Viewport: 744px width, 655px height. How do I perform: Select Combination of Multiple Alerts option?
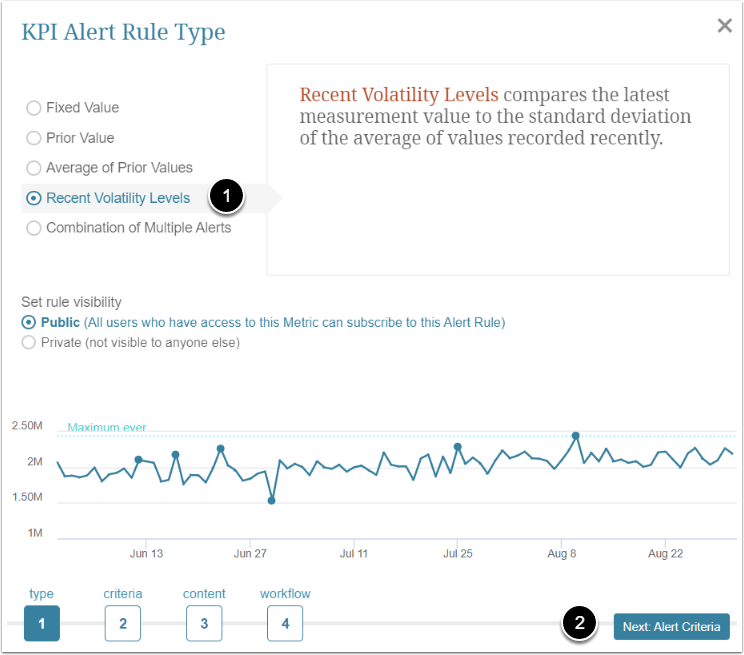34,228
